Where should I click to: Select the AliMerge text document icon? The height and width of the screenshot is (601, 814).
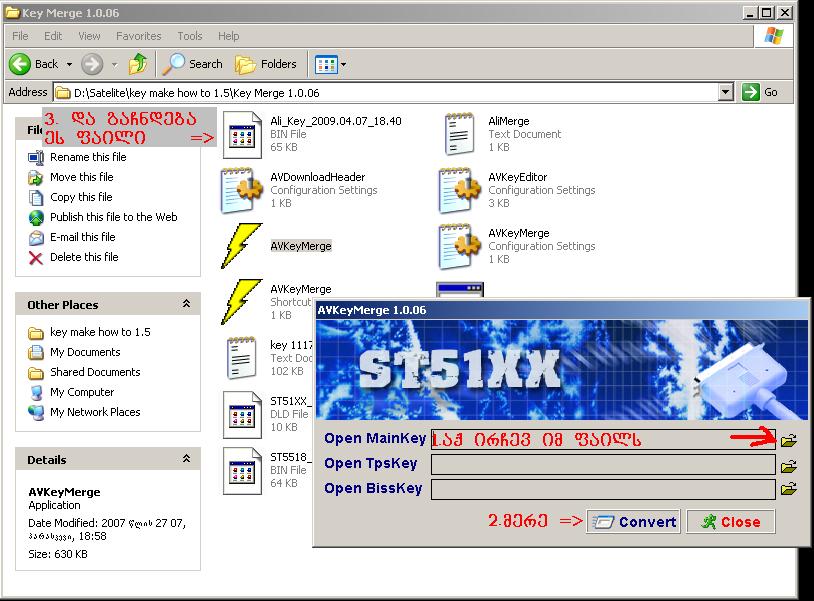460,134
